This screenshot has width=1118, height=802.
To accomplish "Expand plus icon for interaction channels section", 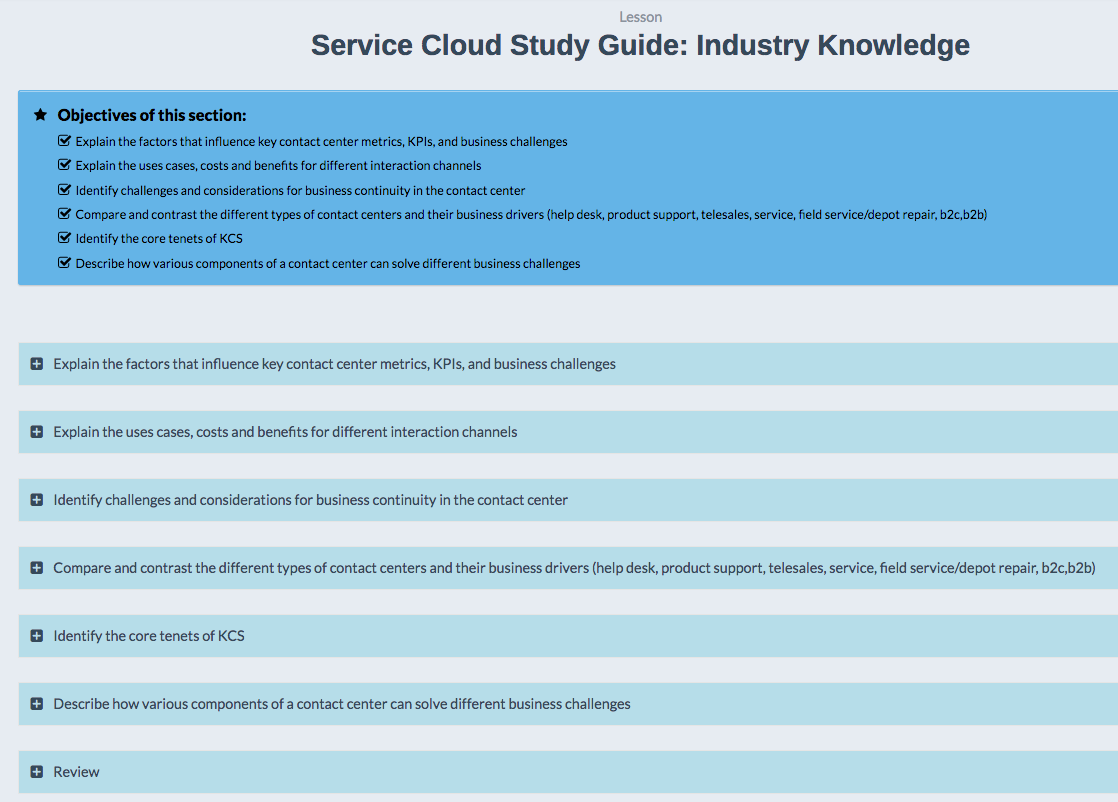I will pyautogui.click(x=37, y=432).
